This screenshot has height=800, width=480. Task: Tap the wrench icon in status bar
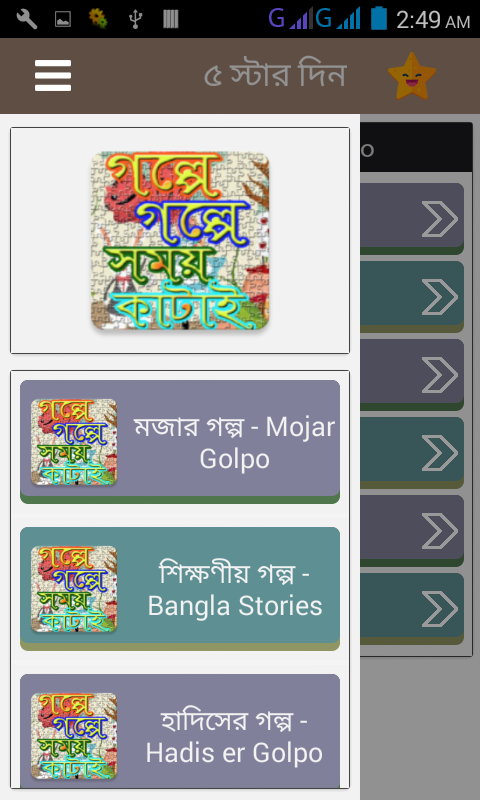[27, 19]
